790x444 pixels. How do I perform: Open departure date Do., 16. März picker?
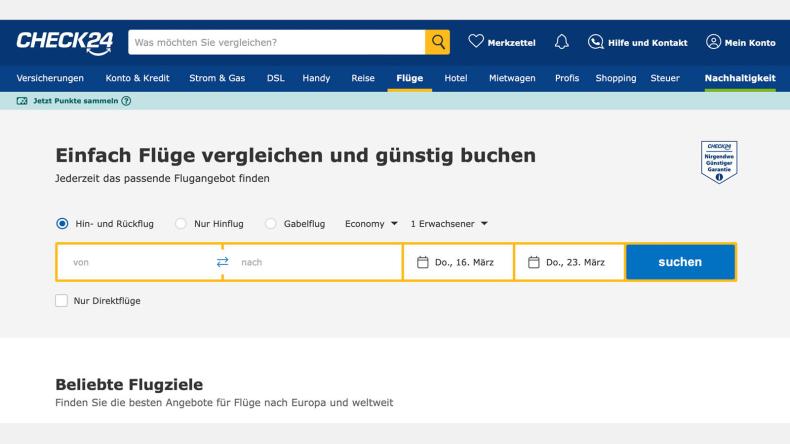457,262
